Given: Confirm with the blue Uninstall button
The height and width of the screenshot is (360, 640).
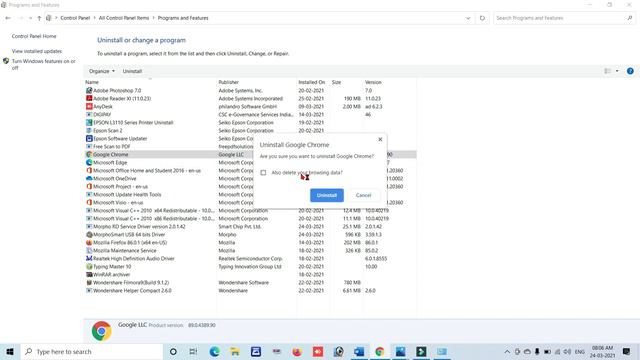Looking at the screenshot, I should (327, 195).
